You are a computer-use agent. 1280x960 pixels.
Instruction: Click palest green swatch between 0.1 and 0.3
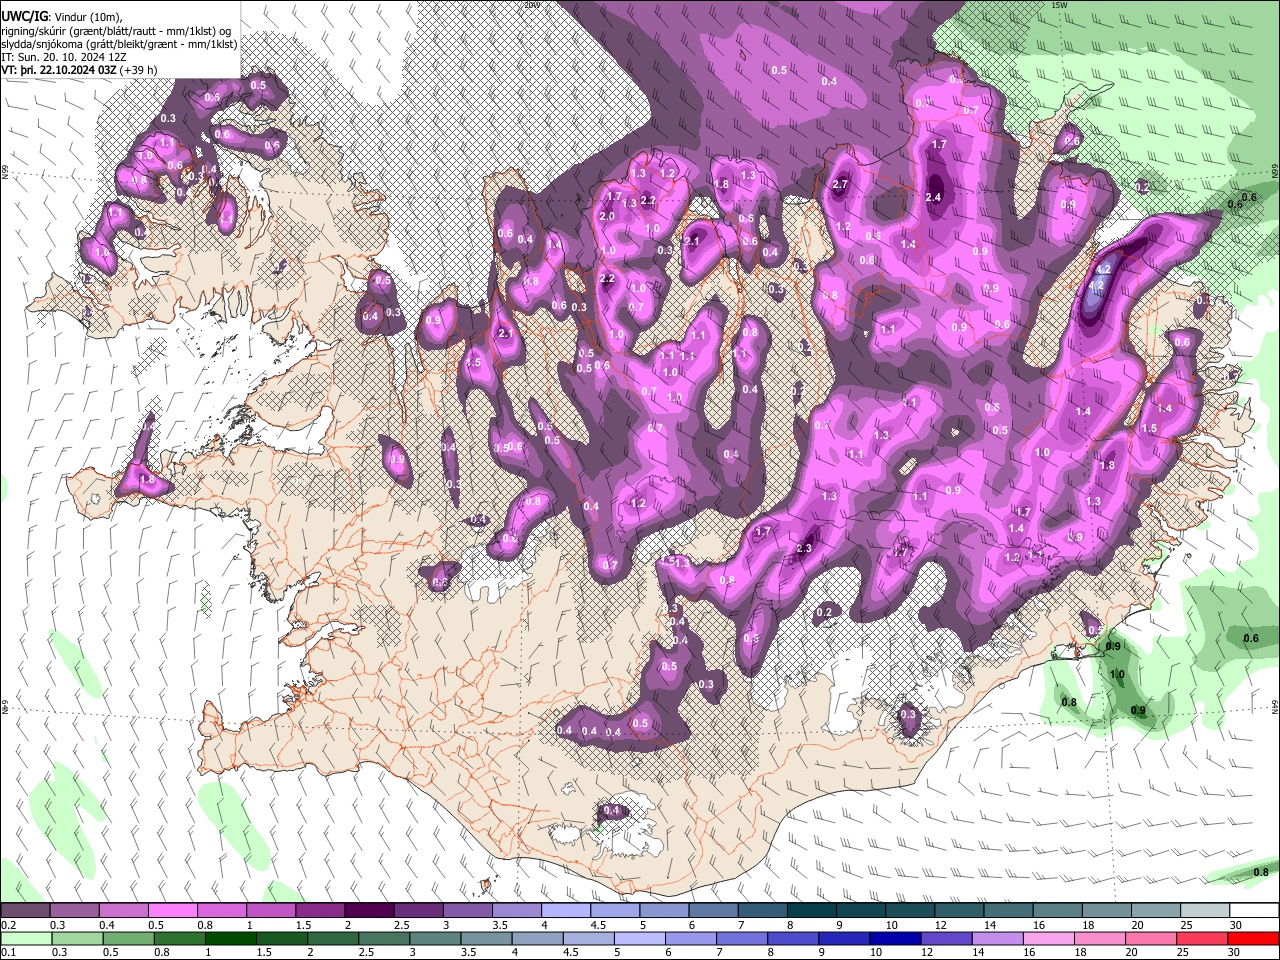25,939
